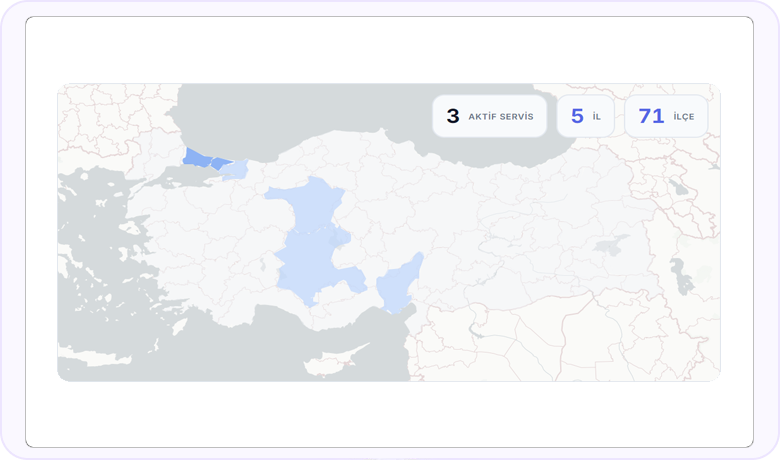Click the bold number 3 in stats
The height and width of the screenshot is (460, 780).
point(453,116)
